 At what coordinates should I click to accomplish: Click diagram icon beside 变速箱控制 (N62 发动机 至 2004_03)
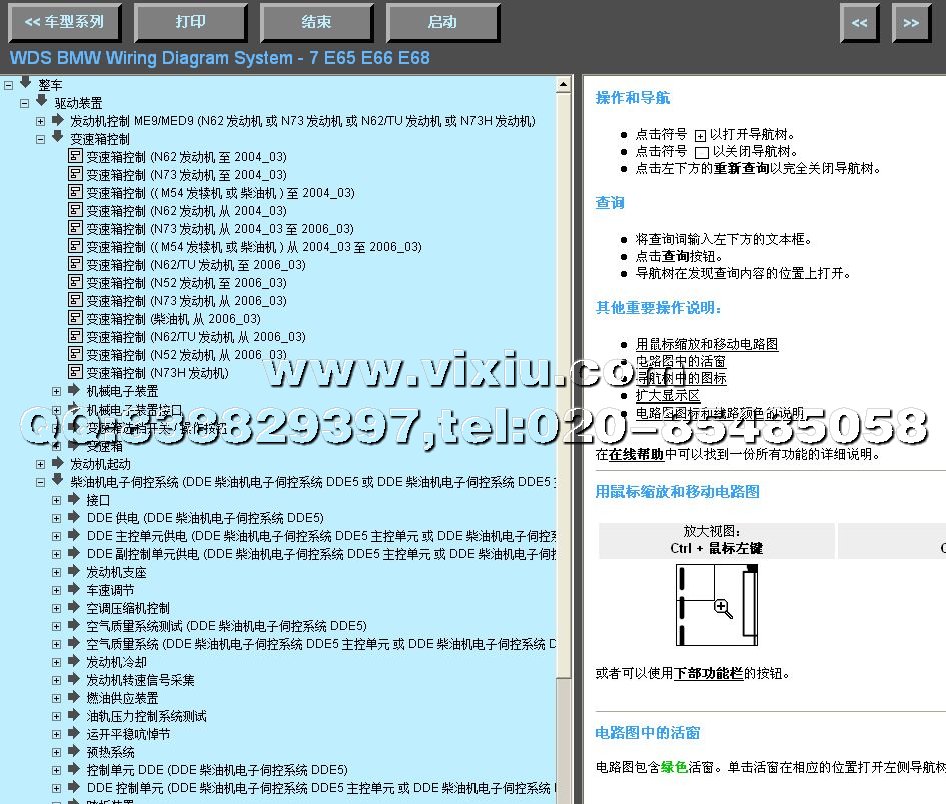[75, 157]
